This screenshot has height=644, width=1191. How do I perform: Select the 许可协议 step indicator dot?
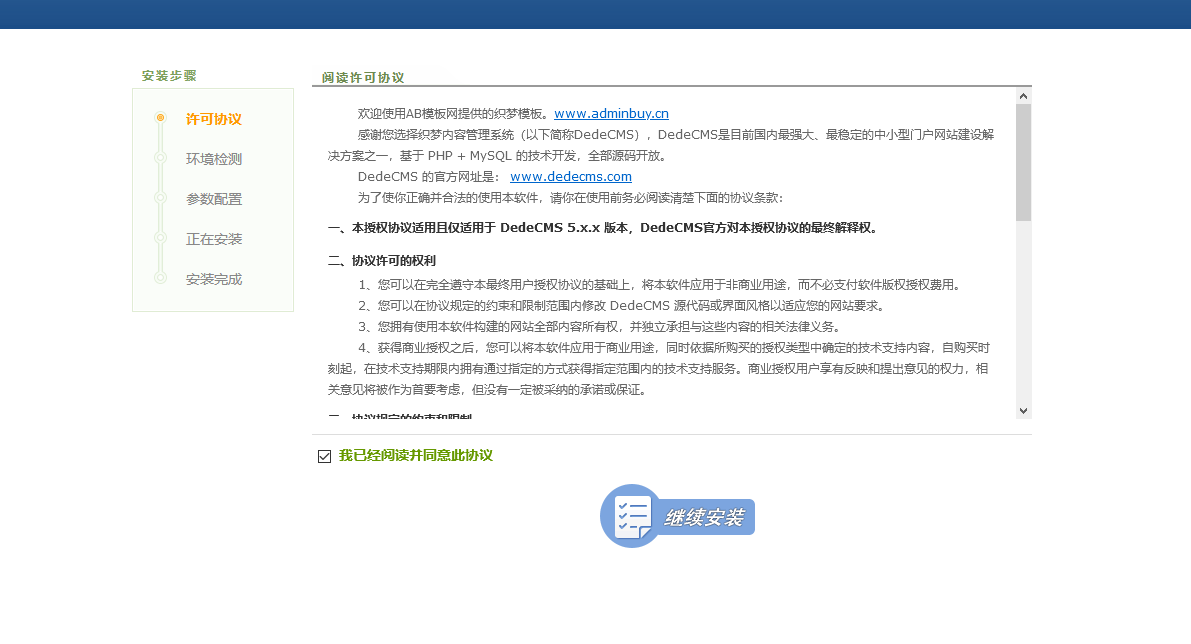(160, 117)
